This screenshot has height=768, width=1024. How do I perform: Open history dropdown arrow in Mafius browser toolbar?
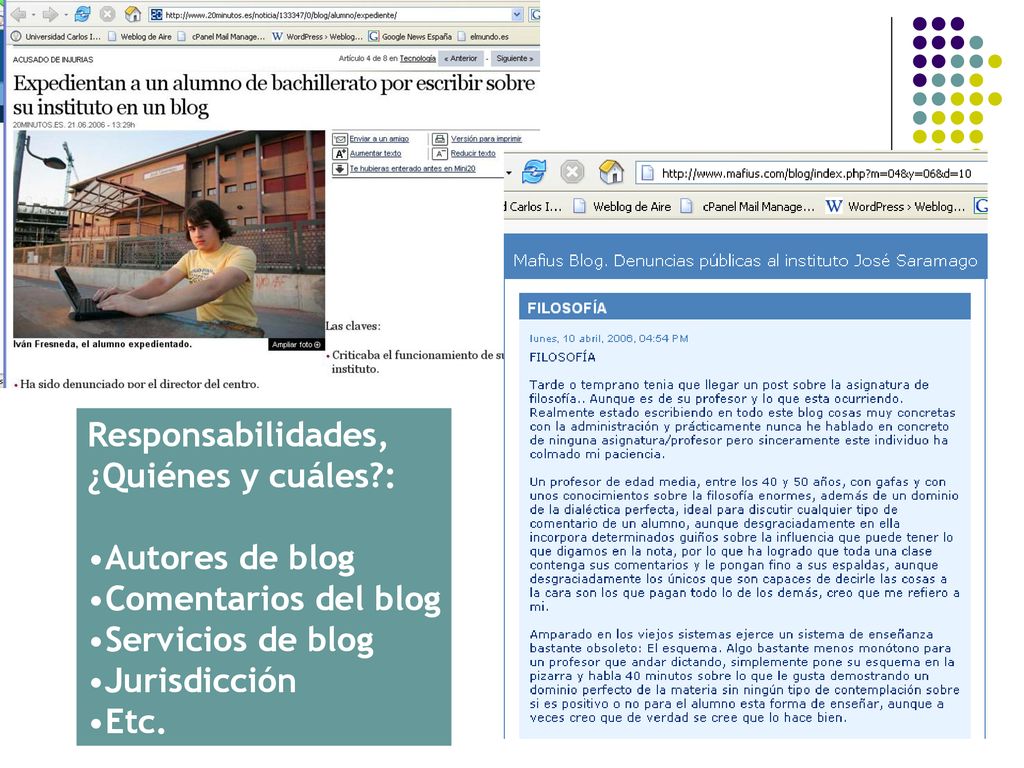click(x=509, y=173)
